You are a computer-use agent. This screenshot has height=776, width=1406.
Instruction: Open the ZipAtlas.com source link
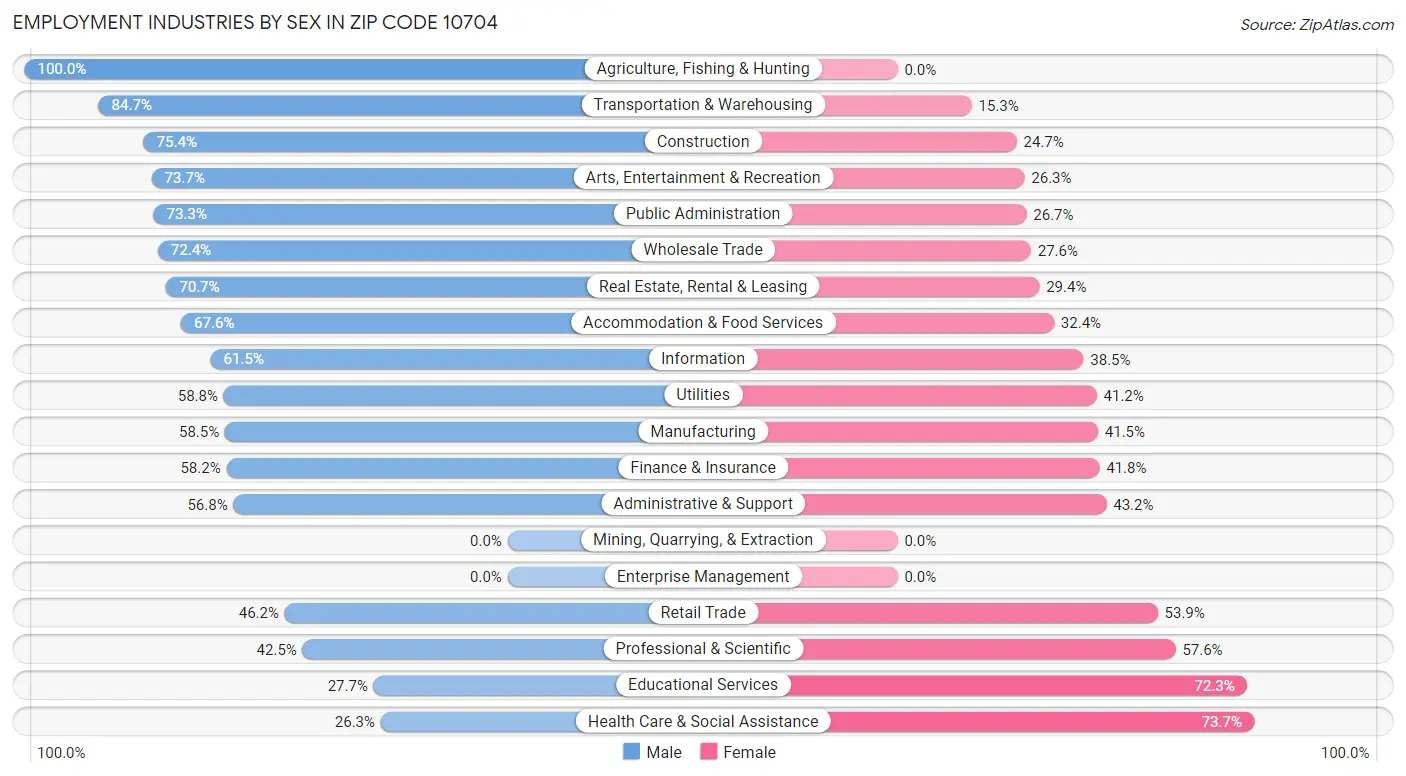coord(1316,24)
